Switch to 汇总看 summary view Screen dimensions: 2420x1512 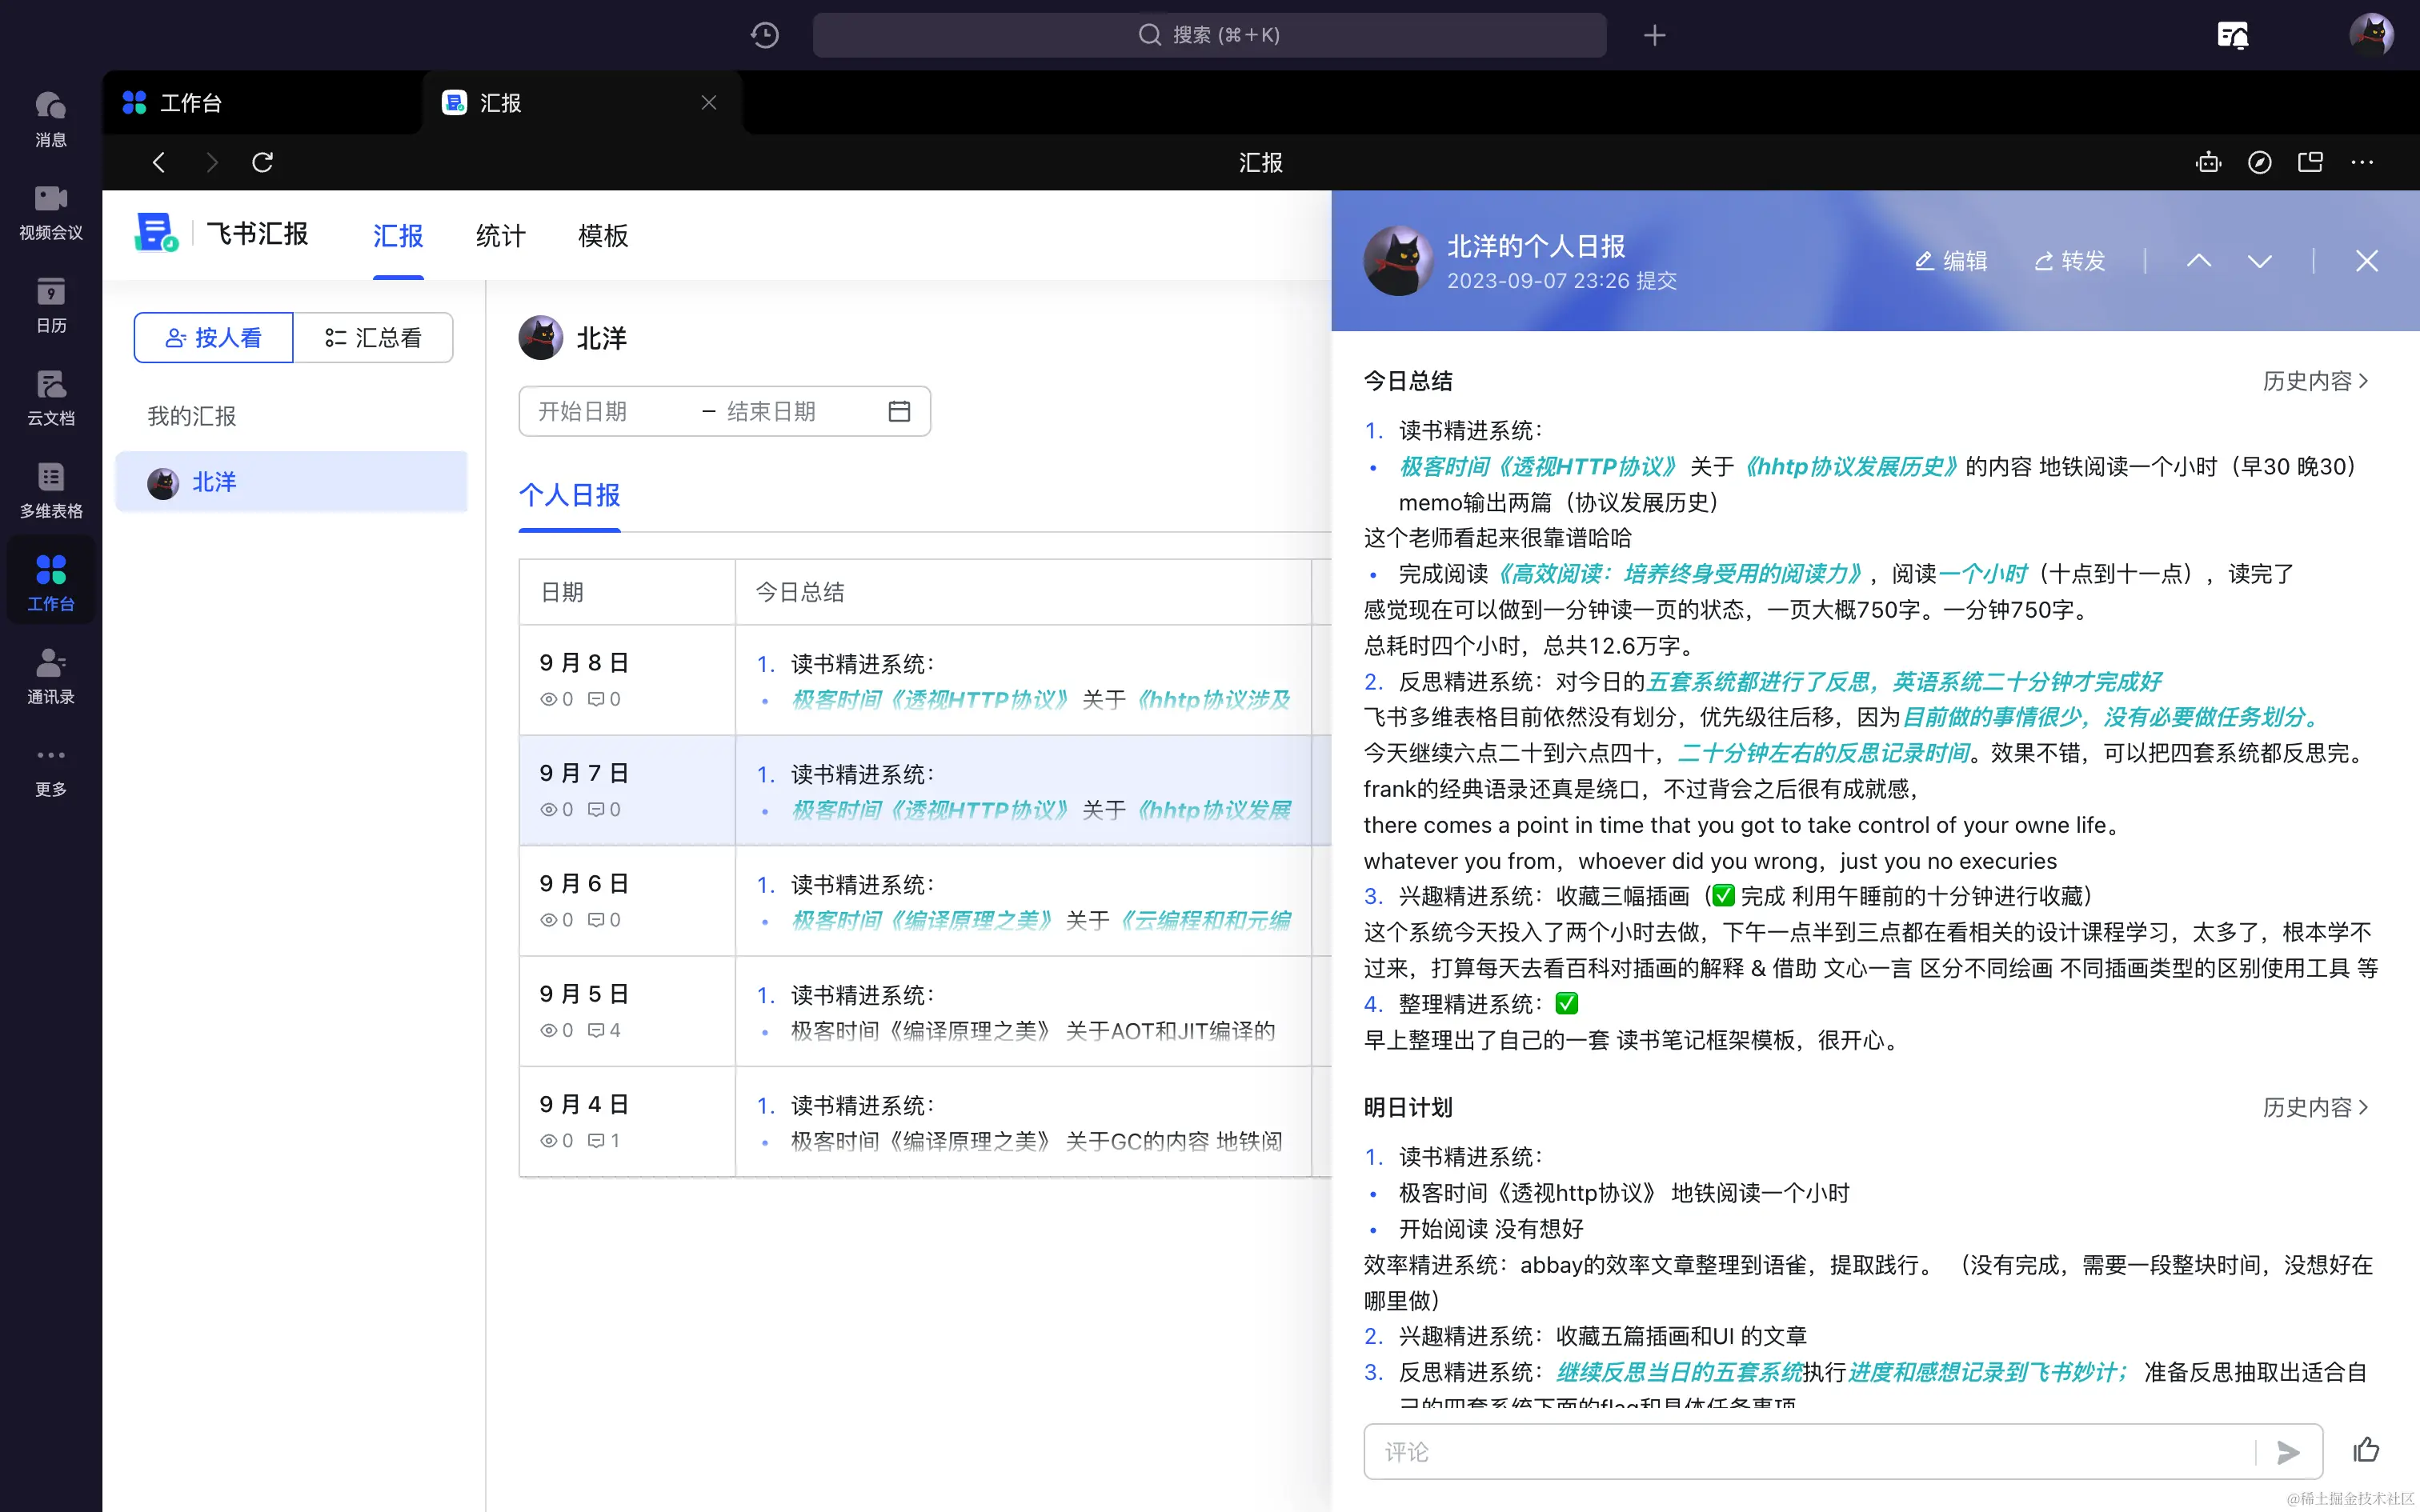(373, 338)
